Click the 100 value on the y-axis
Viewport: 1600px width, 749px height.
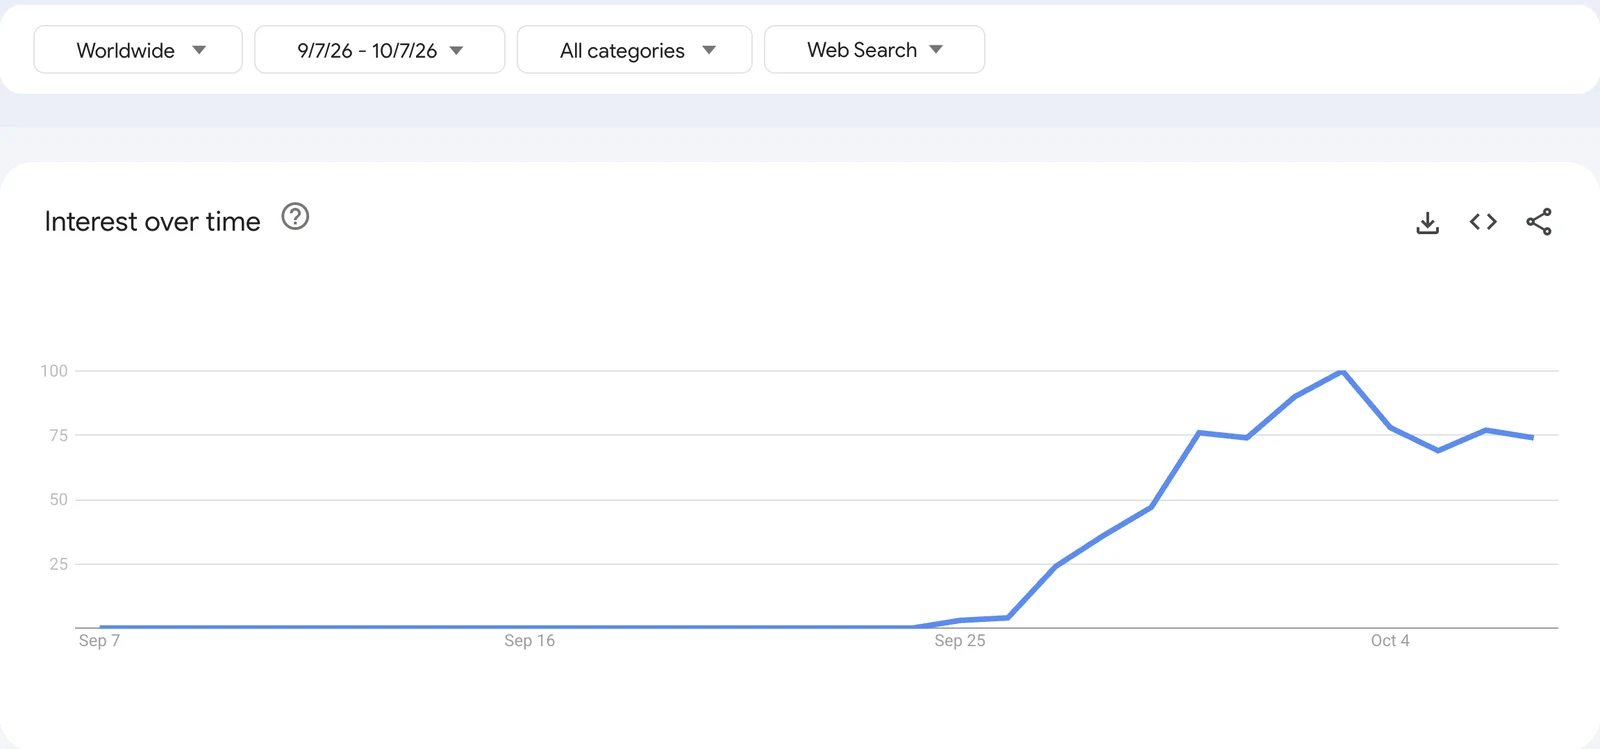click(54, 371)
